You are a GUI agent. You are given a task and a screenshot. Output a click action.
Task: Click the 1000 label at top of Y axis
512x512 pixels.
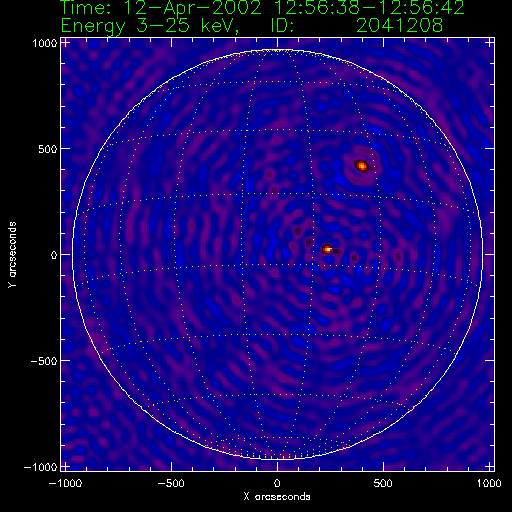pyautogui.click(x=45, y=43)
